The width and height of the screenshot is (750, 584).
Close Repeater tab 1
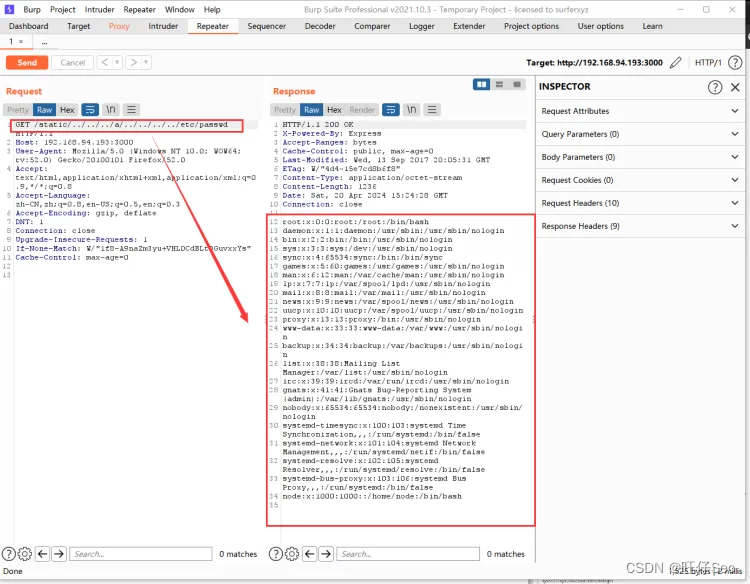(21, 42)
